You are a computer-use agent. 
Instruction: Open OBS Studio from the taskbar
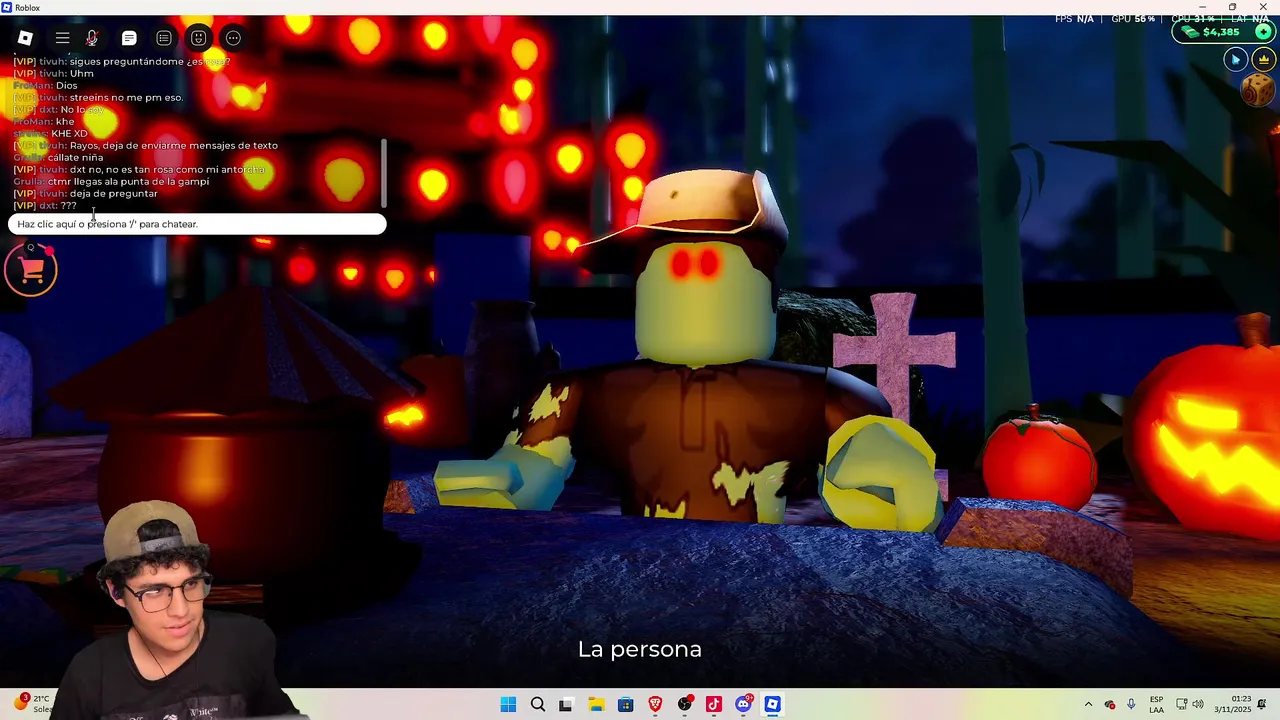click(685, 704)
